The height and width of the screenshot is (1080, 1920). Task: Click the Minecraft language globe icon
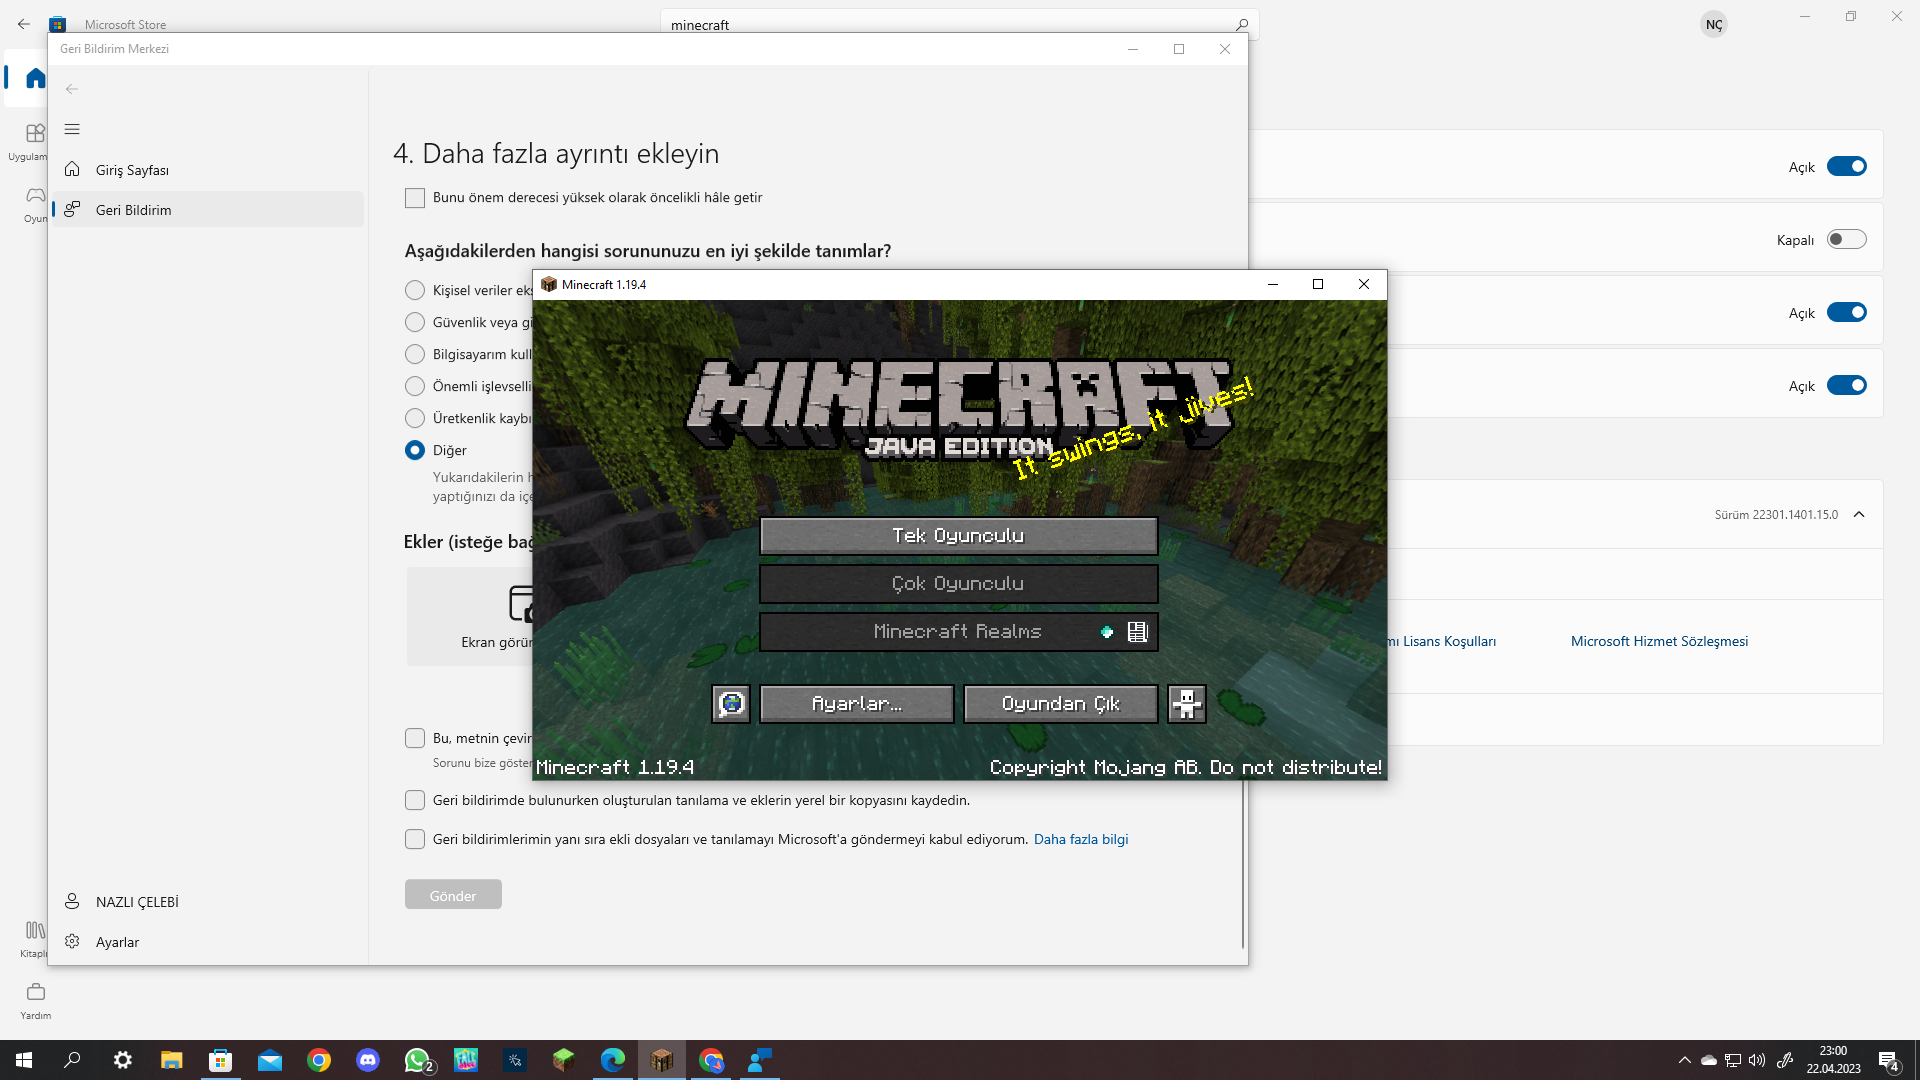[731, 704]
